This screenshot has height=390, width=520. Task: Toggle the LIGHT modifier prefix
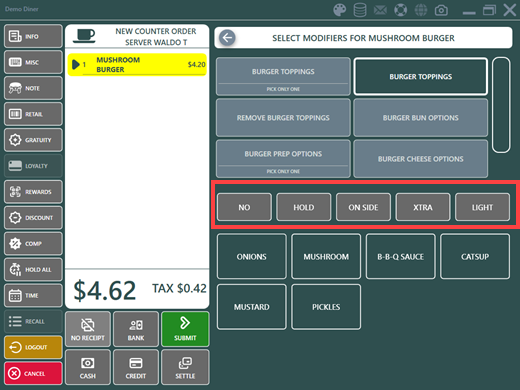(x=482, y=207)
